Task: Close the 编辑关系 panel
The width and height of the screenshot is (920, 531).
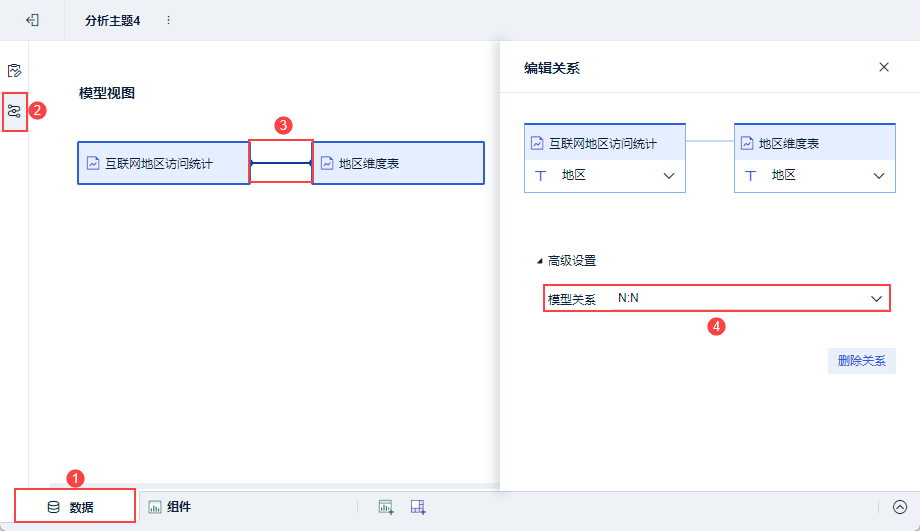Action: tap(884, 67)
